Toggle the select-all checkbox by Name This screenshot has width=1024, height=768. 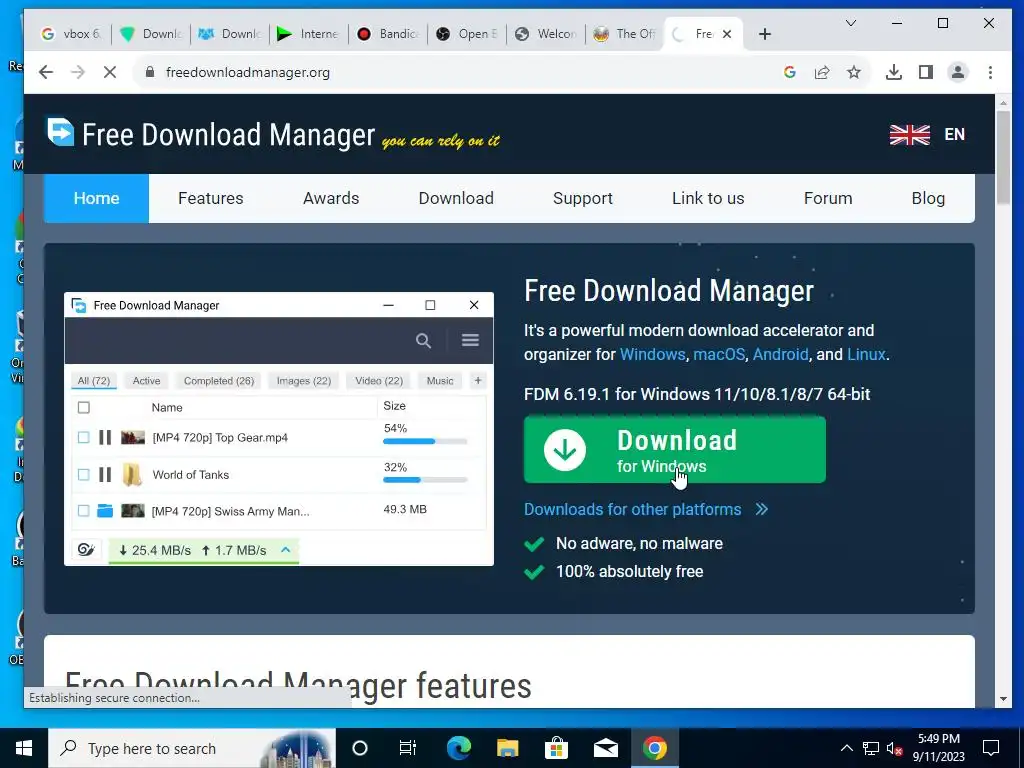point(84,408)
